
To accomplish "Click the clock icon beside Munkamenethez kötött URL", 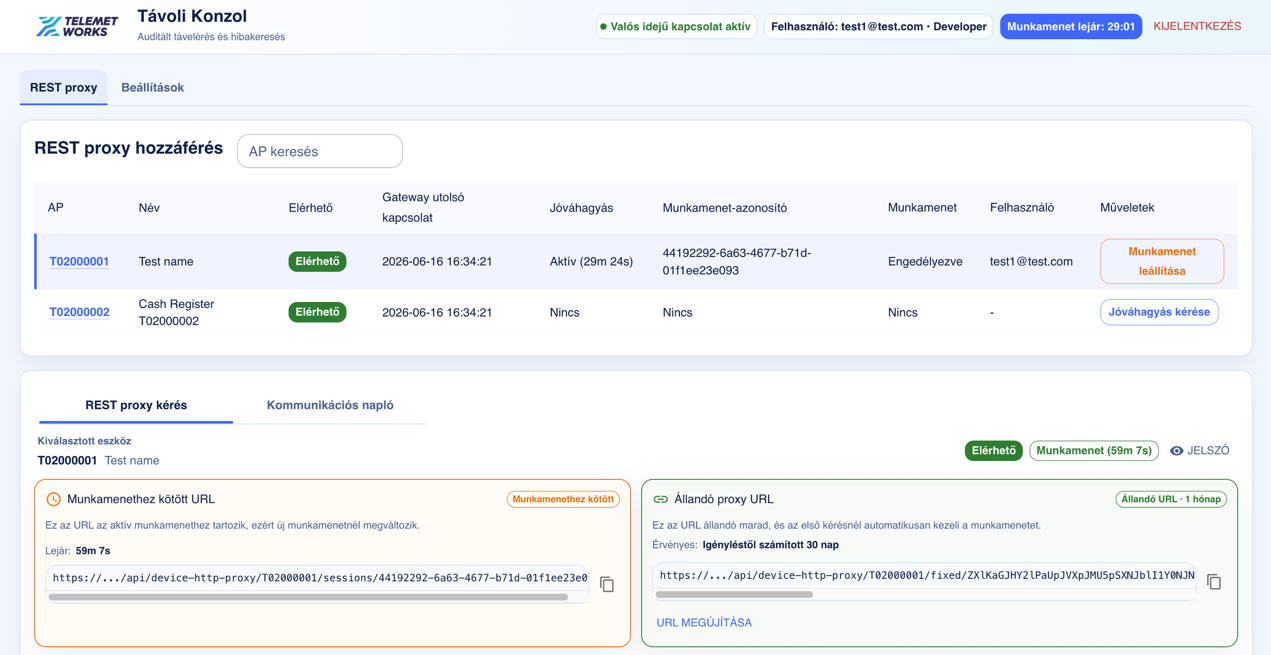I will [x=54, y=499].
